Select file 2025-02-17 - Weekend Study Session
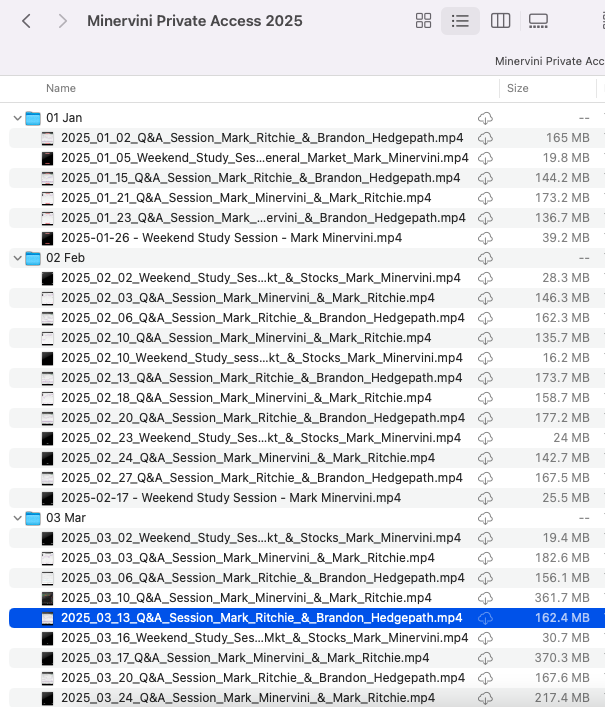The width and height of the screenshot is (605, 707). click(x=231, y=497)
